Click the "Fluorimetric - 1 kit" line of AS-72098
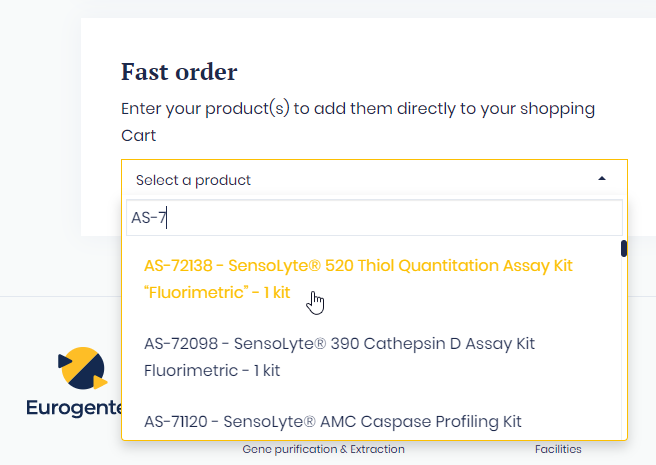The height and width of the screenshot is (465, 656). click(x=212, y=370)
